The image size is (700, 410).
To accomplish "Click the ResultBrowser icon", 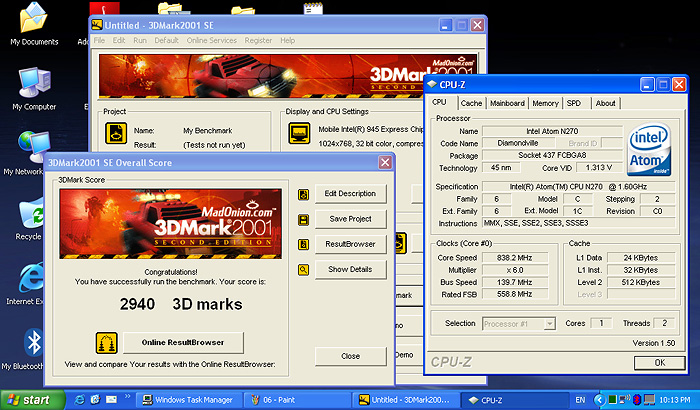I will tap(304, 245).
